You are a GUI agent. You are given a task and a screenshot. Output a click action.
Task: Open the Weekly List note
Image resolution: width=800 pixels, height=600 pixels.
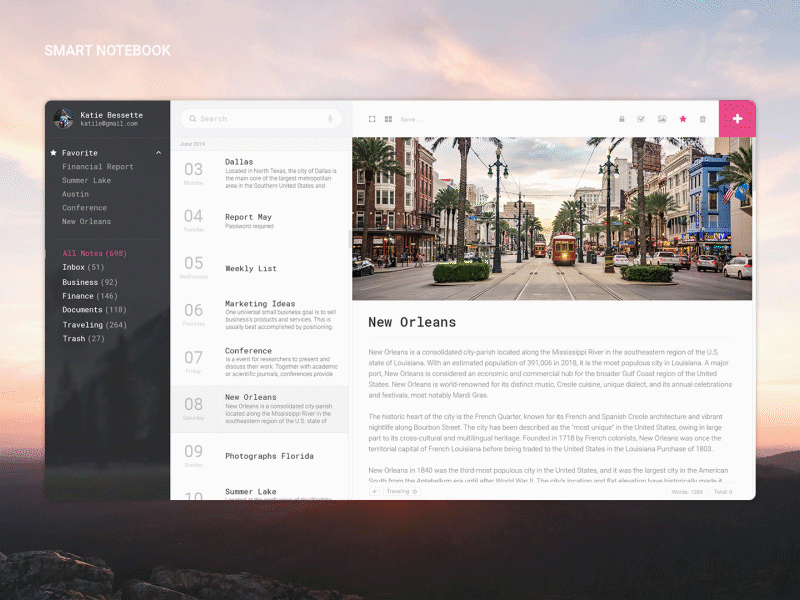pos(259,268)
